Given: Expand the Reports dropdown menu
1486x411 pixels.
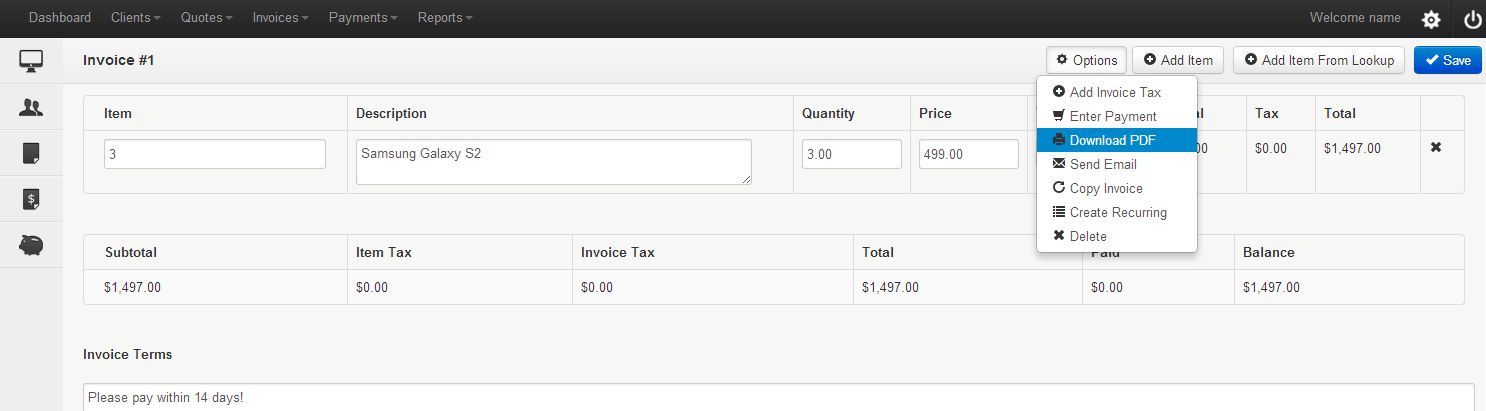Looking at the screenshot, I should [x=445, y=18].
